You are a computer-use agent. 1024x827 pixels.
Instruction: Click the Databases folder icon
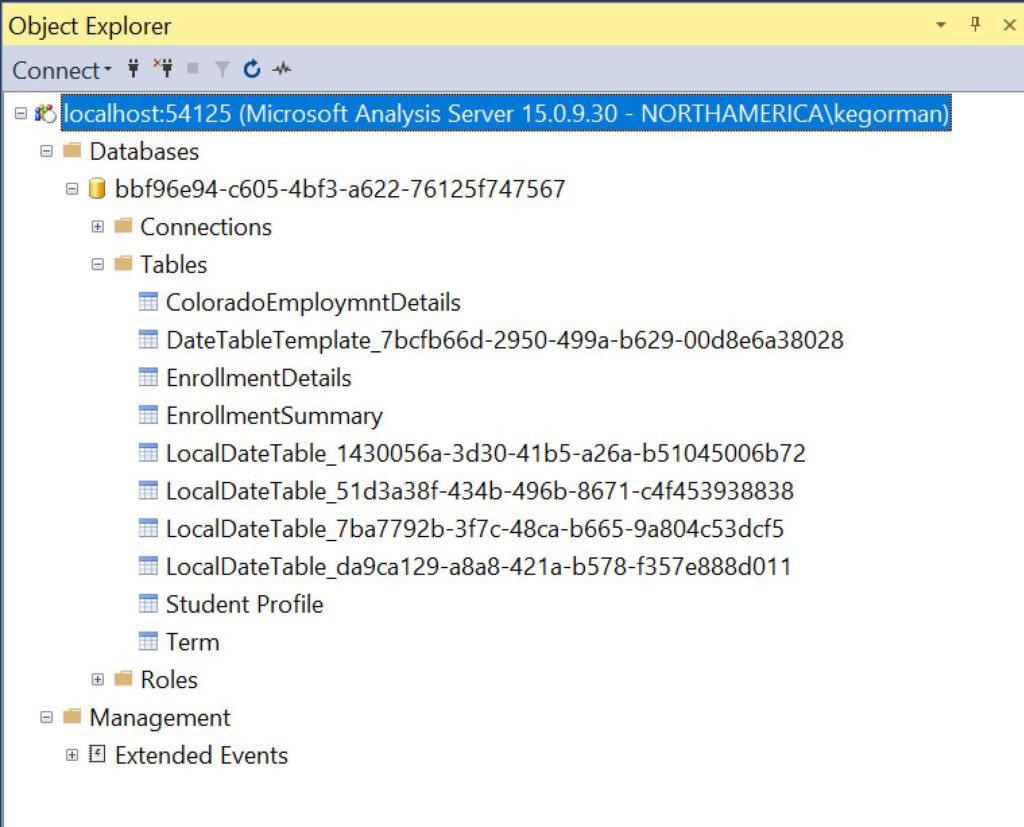[72, 150]
